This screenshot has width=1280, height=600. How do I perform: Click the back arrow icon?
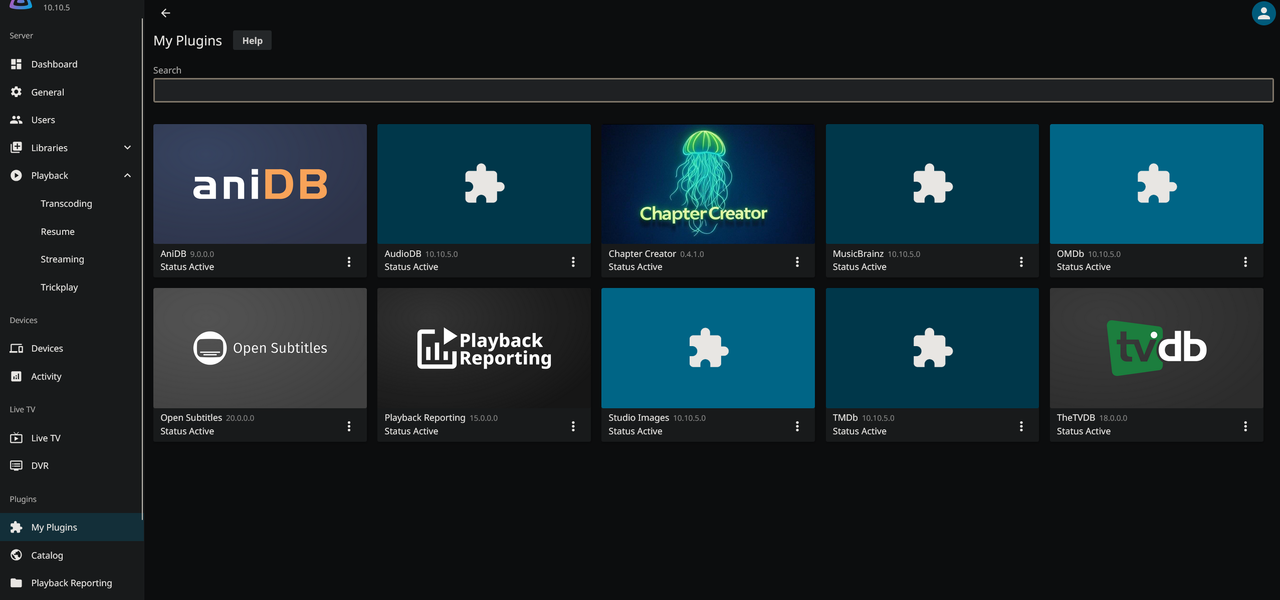pyautogui.click(x=166, y=13)
